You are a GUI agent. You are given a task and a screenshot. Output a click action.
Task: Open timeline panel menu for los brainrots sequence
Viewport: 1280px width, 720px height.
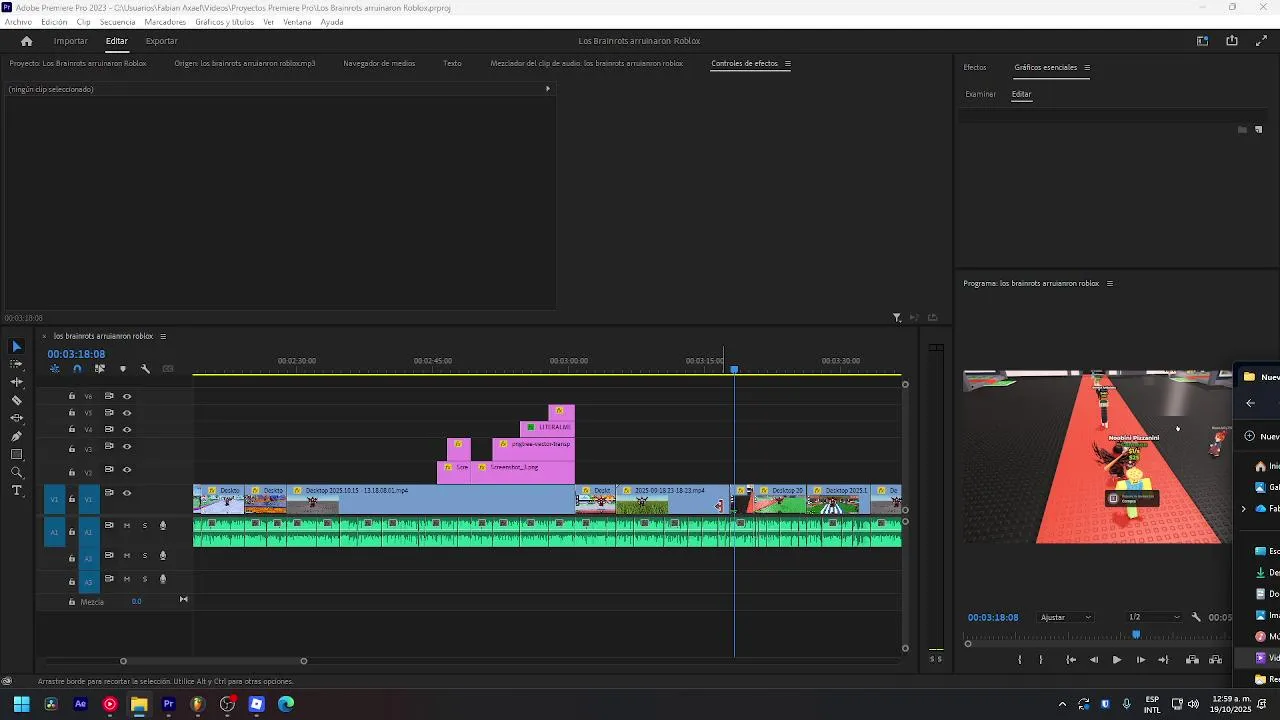tap(163, 336)
